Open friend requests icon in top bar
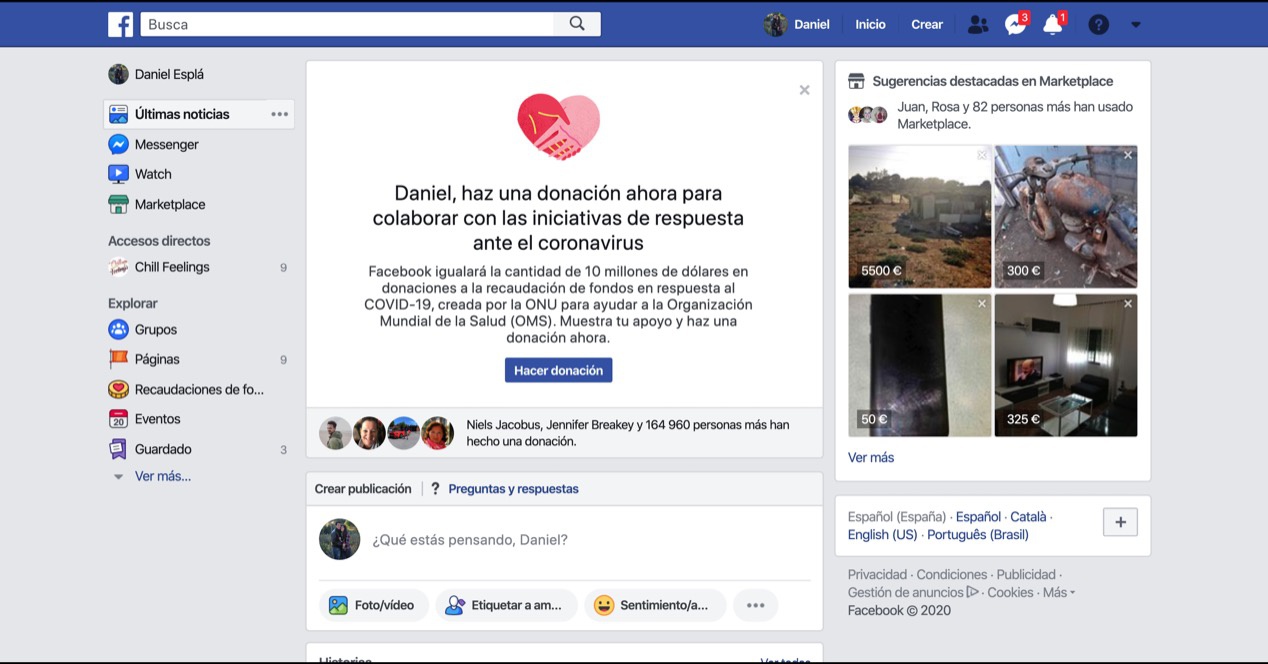The image size is (1268, 664). point(978,25)
